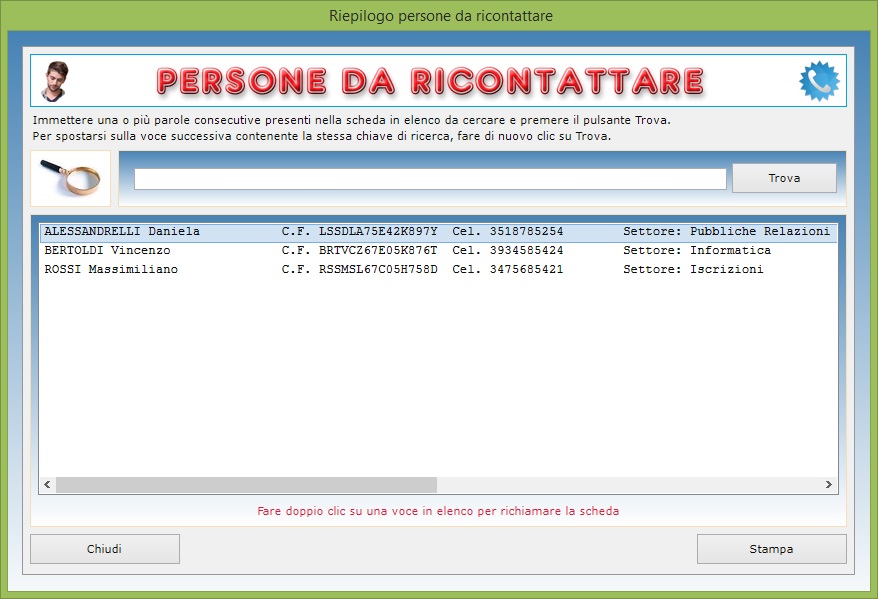Select the ROSSI Massimiliano name entry
This screenshot has width=878, height=599.
click(111, 270)
